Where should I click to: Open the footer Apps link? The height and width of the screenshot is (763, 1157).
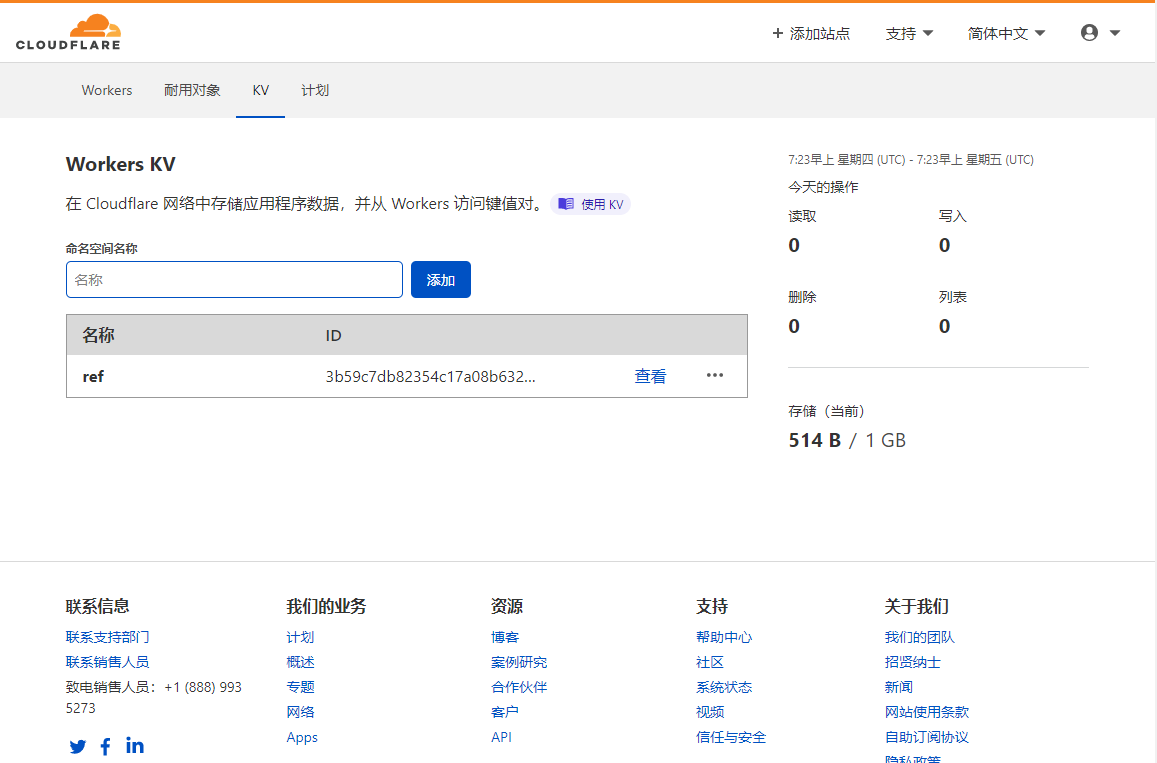[x=302, y=737]
